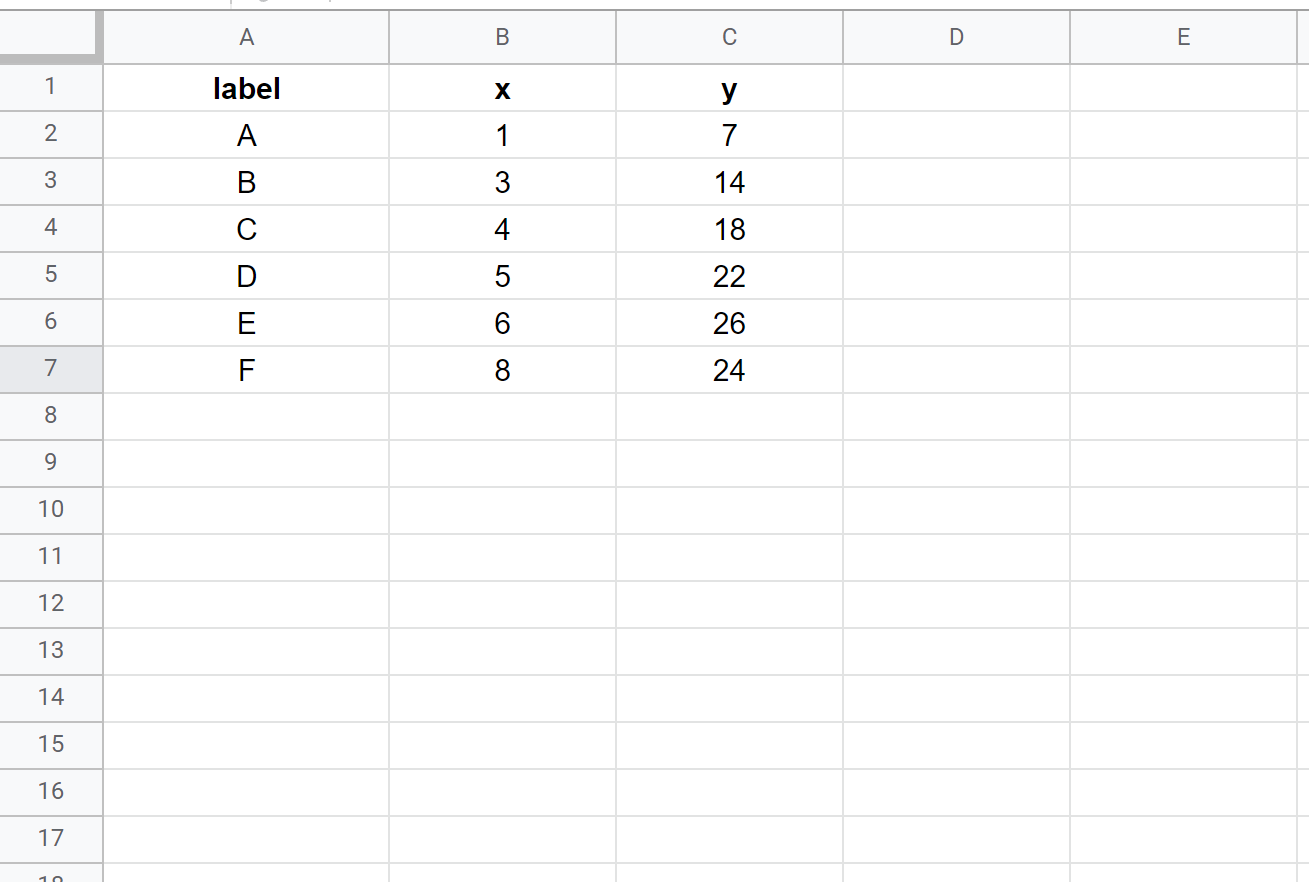Click the cell containing label "D"
This screenshot has width=1309, height=882.
tap(246, 276)
